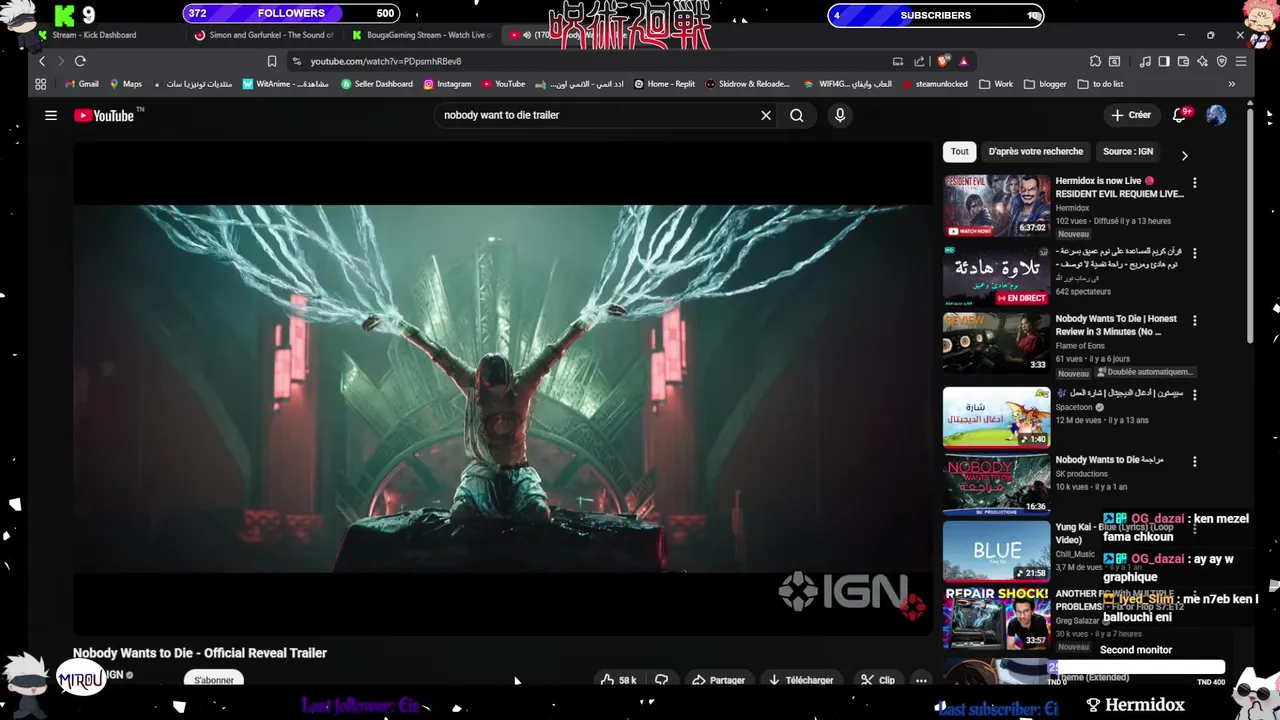Open Yung Kai Blue video thumbnail
1280x720 pixels.
coord(996,550)
